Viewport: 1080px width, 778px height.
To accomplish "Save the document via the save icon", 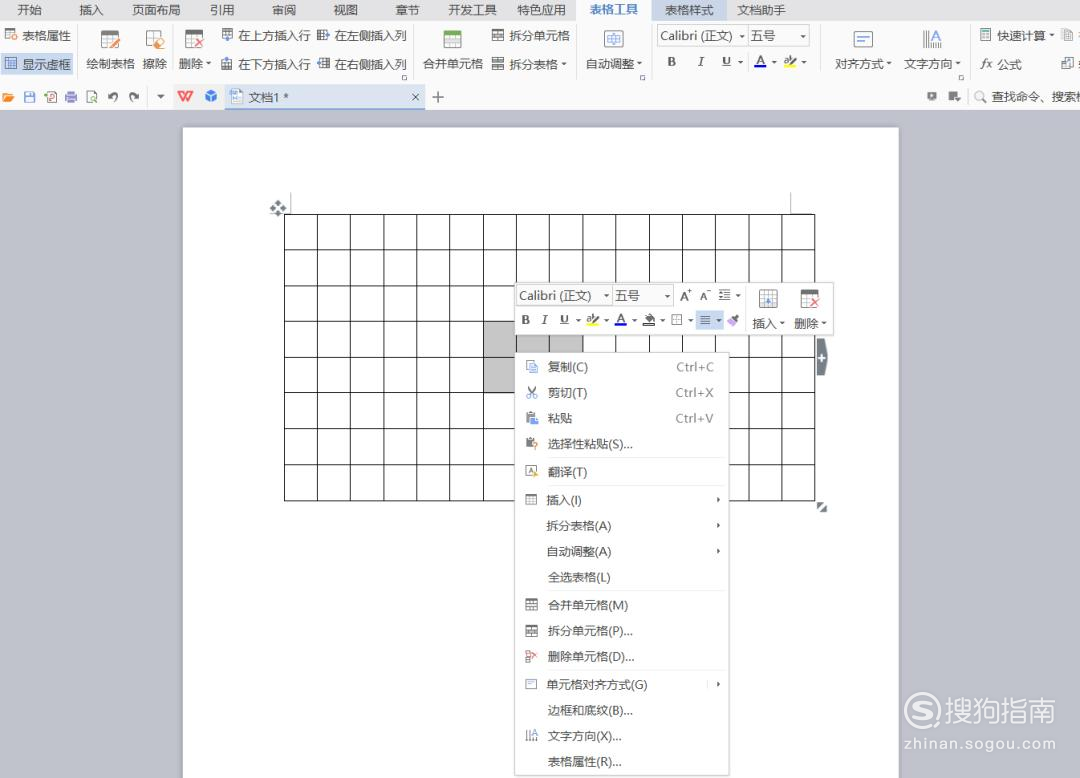I will pyautogui.click(x=30, y=96).
